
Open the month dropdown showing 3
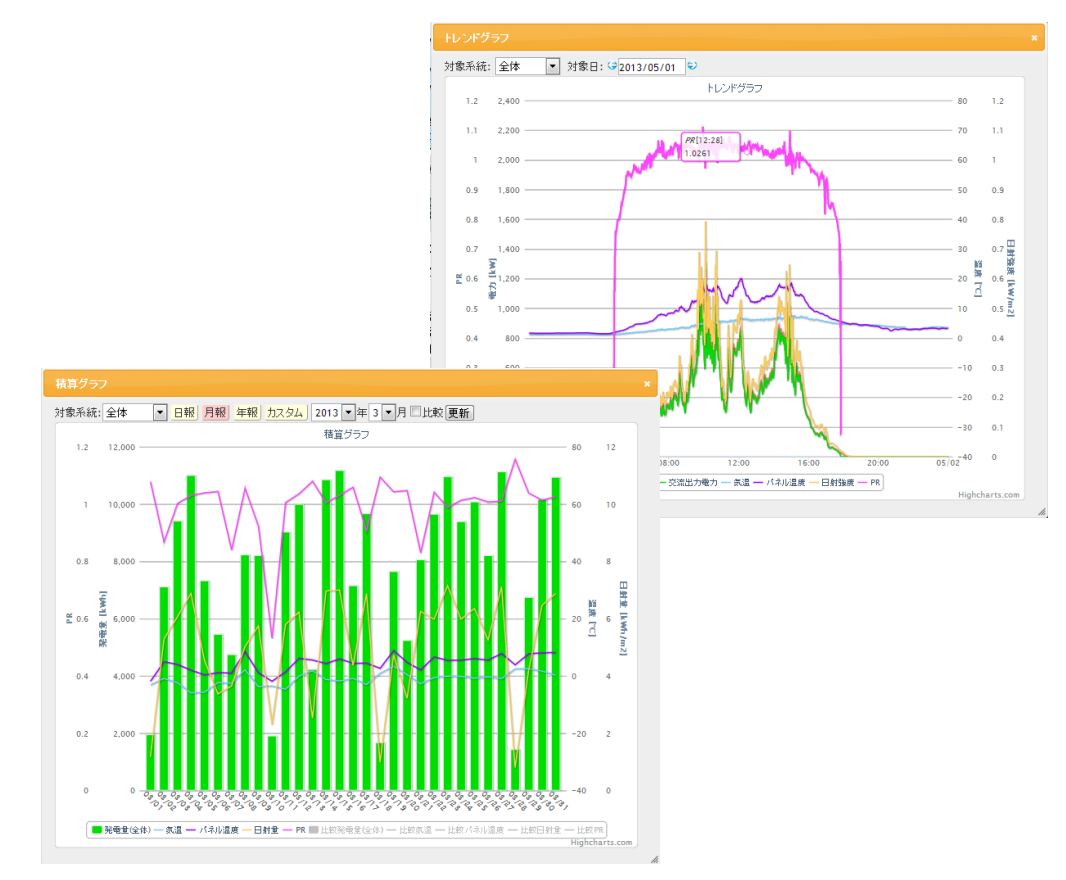pyautogui.click(x=388, y=412)
